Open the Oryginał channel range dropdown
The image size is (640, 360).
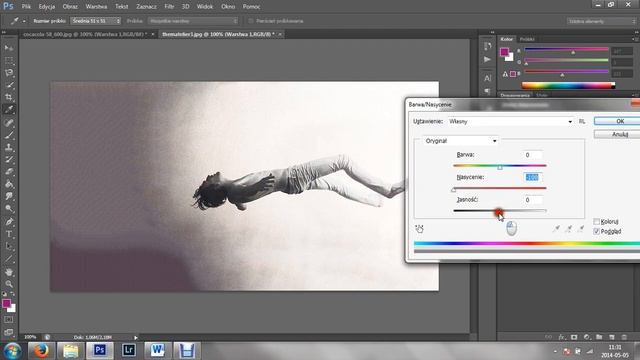(460, 141)
